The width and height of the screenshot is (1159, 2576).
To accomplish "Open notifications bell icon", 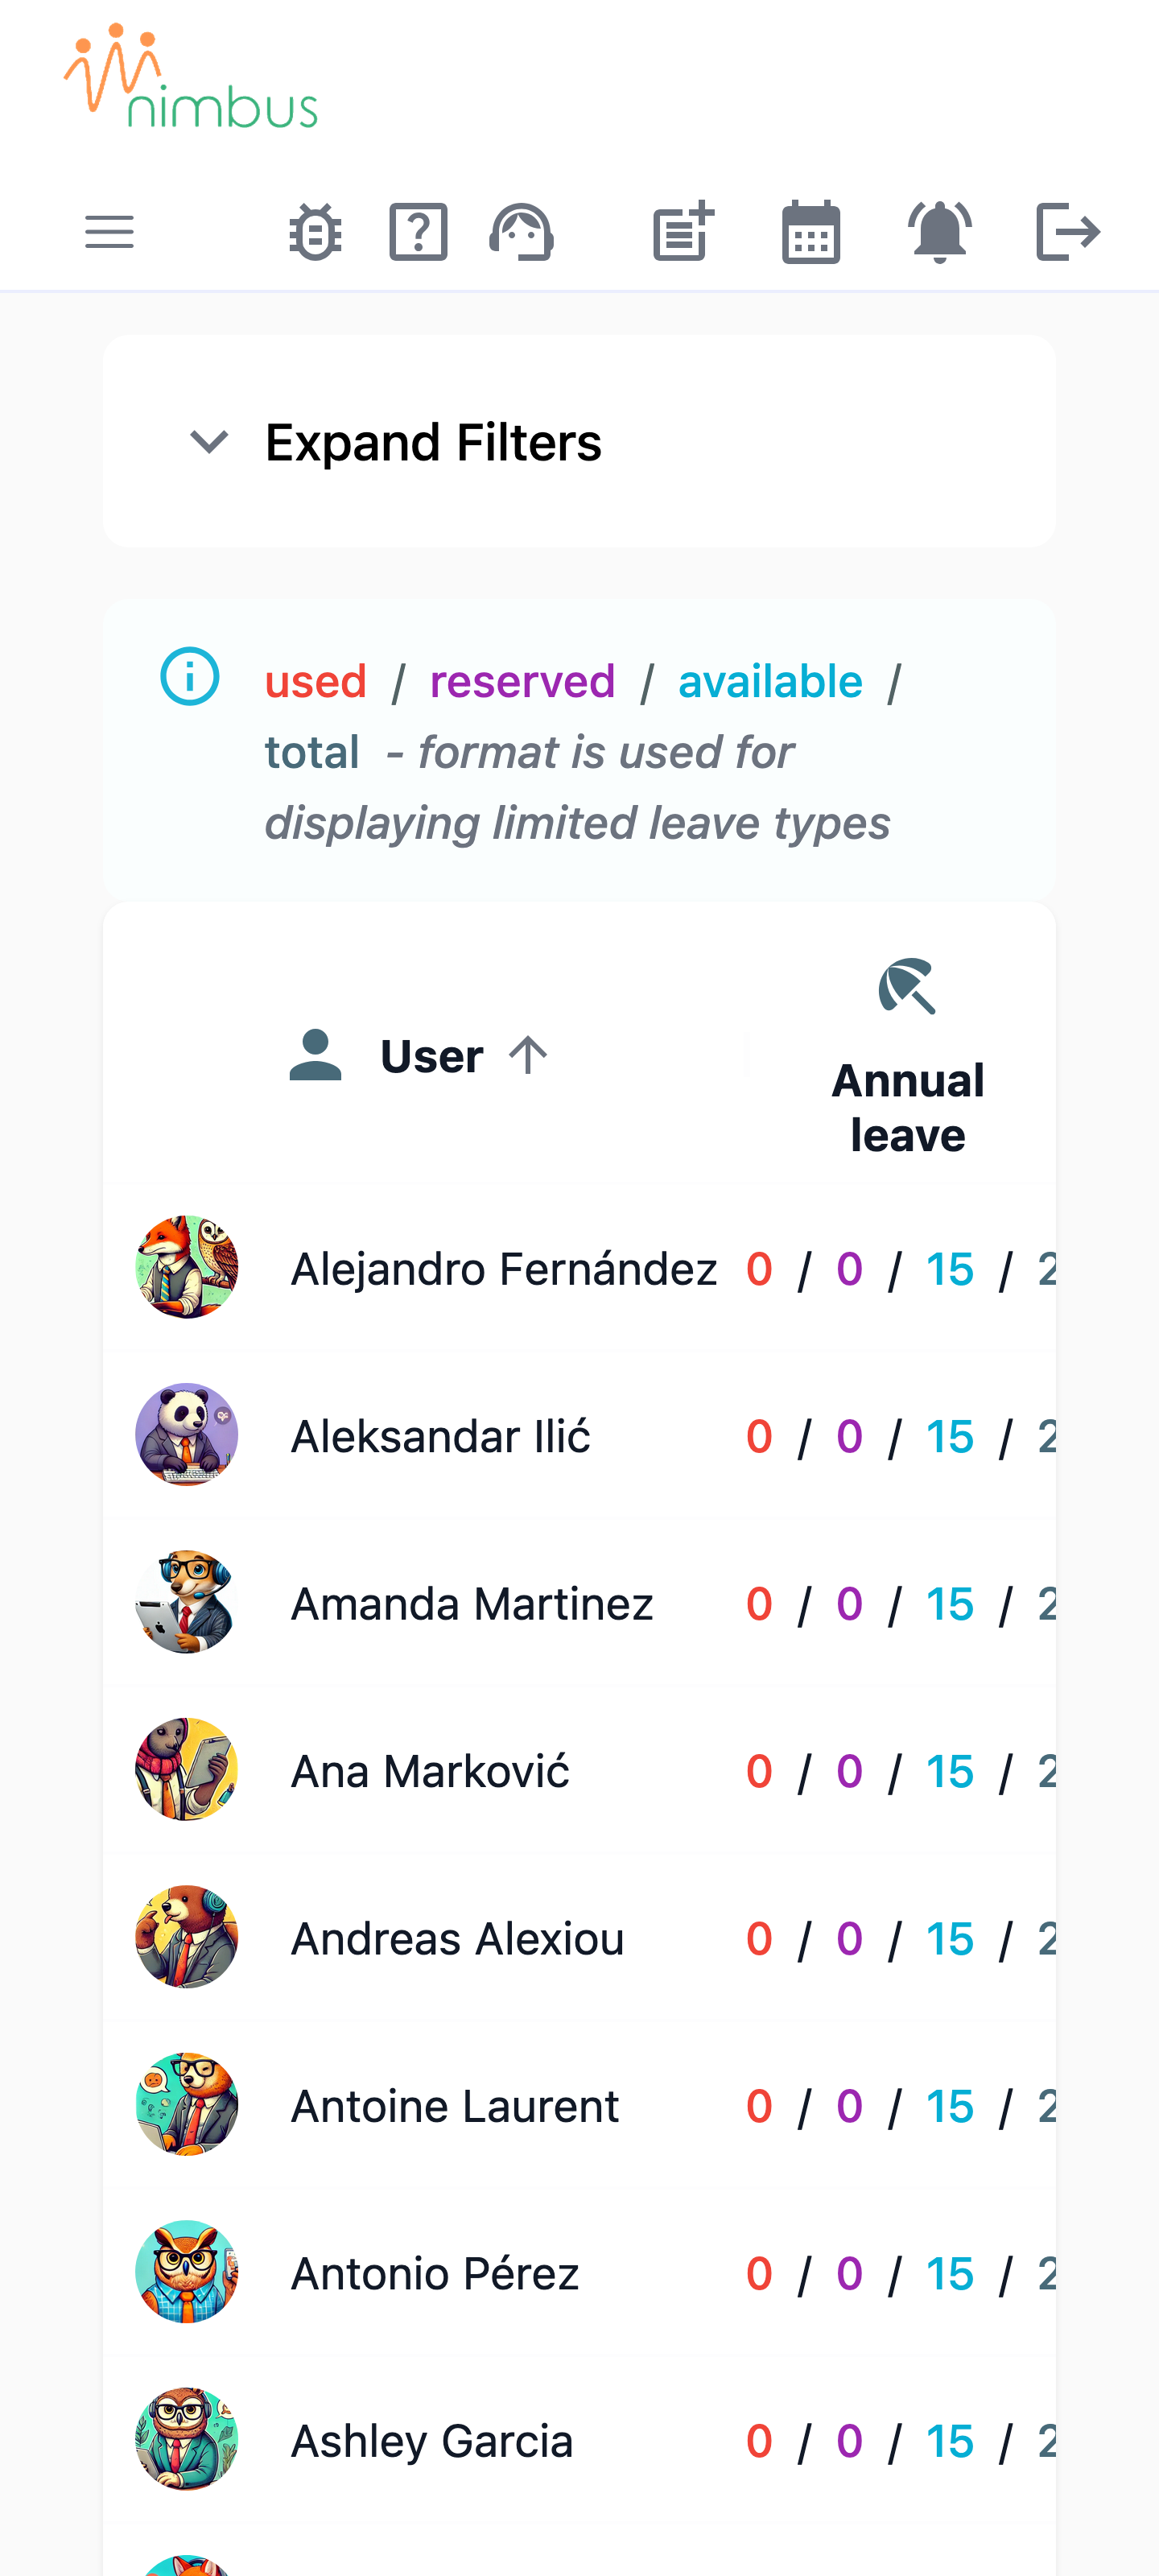I will 939,232.
